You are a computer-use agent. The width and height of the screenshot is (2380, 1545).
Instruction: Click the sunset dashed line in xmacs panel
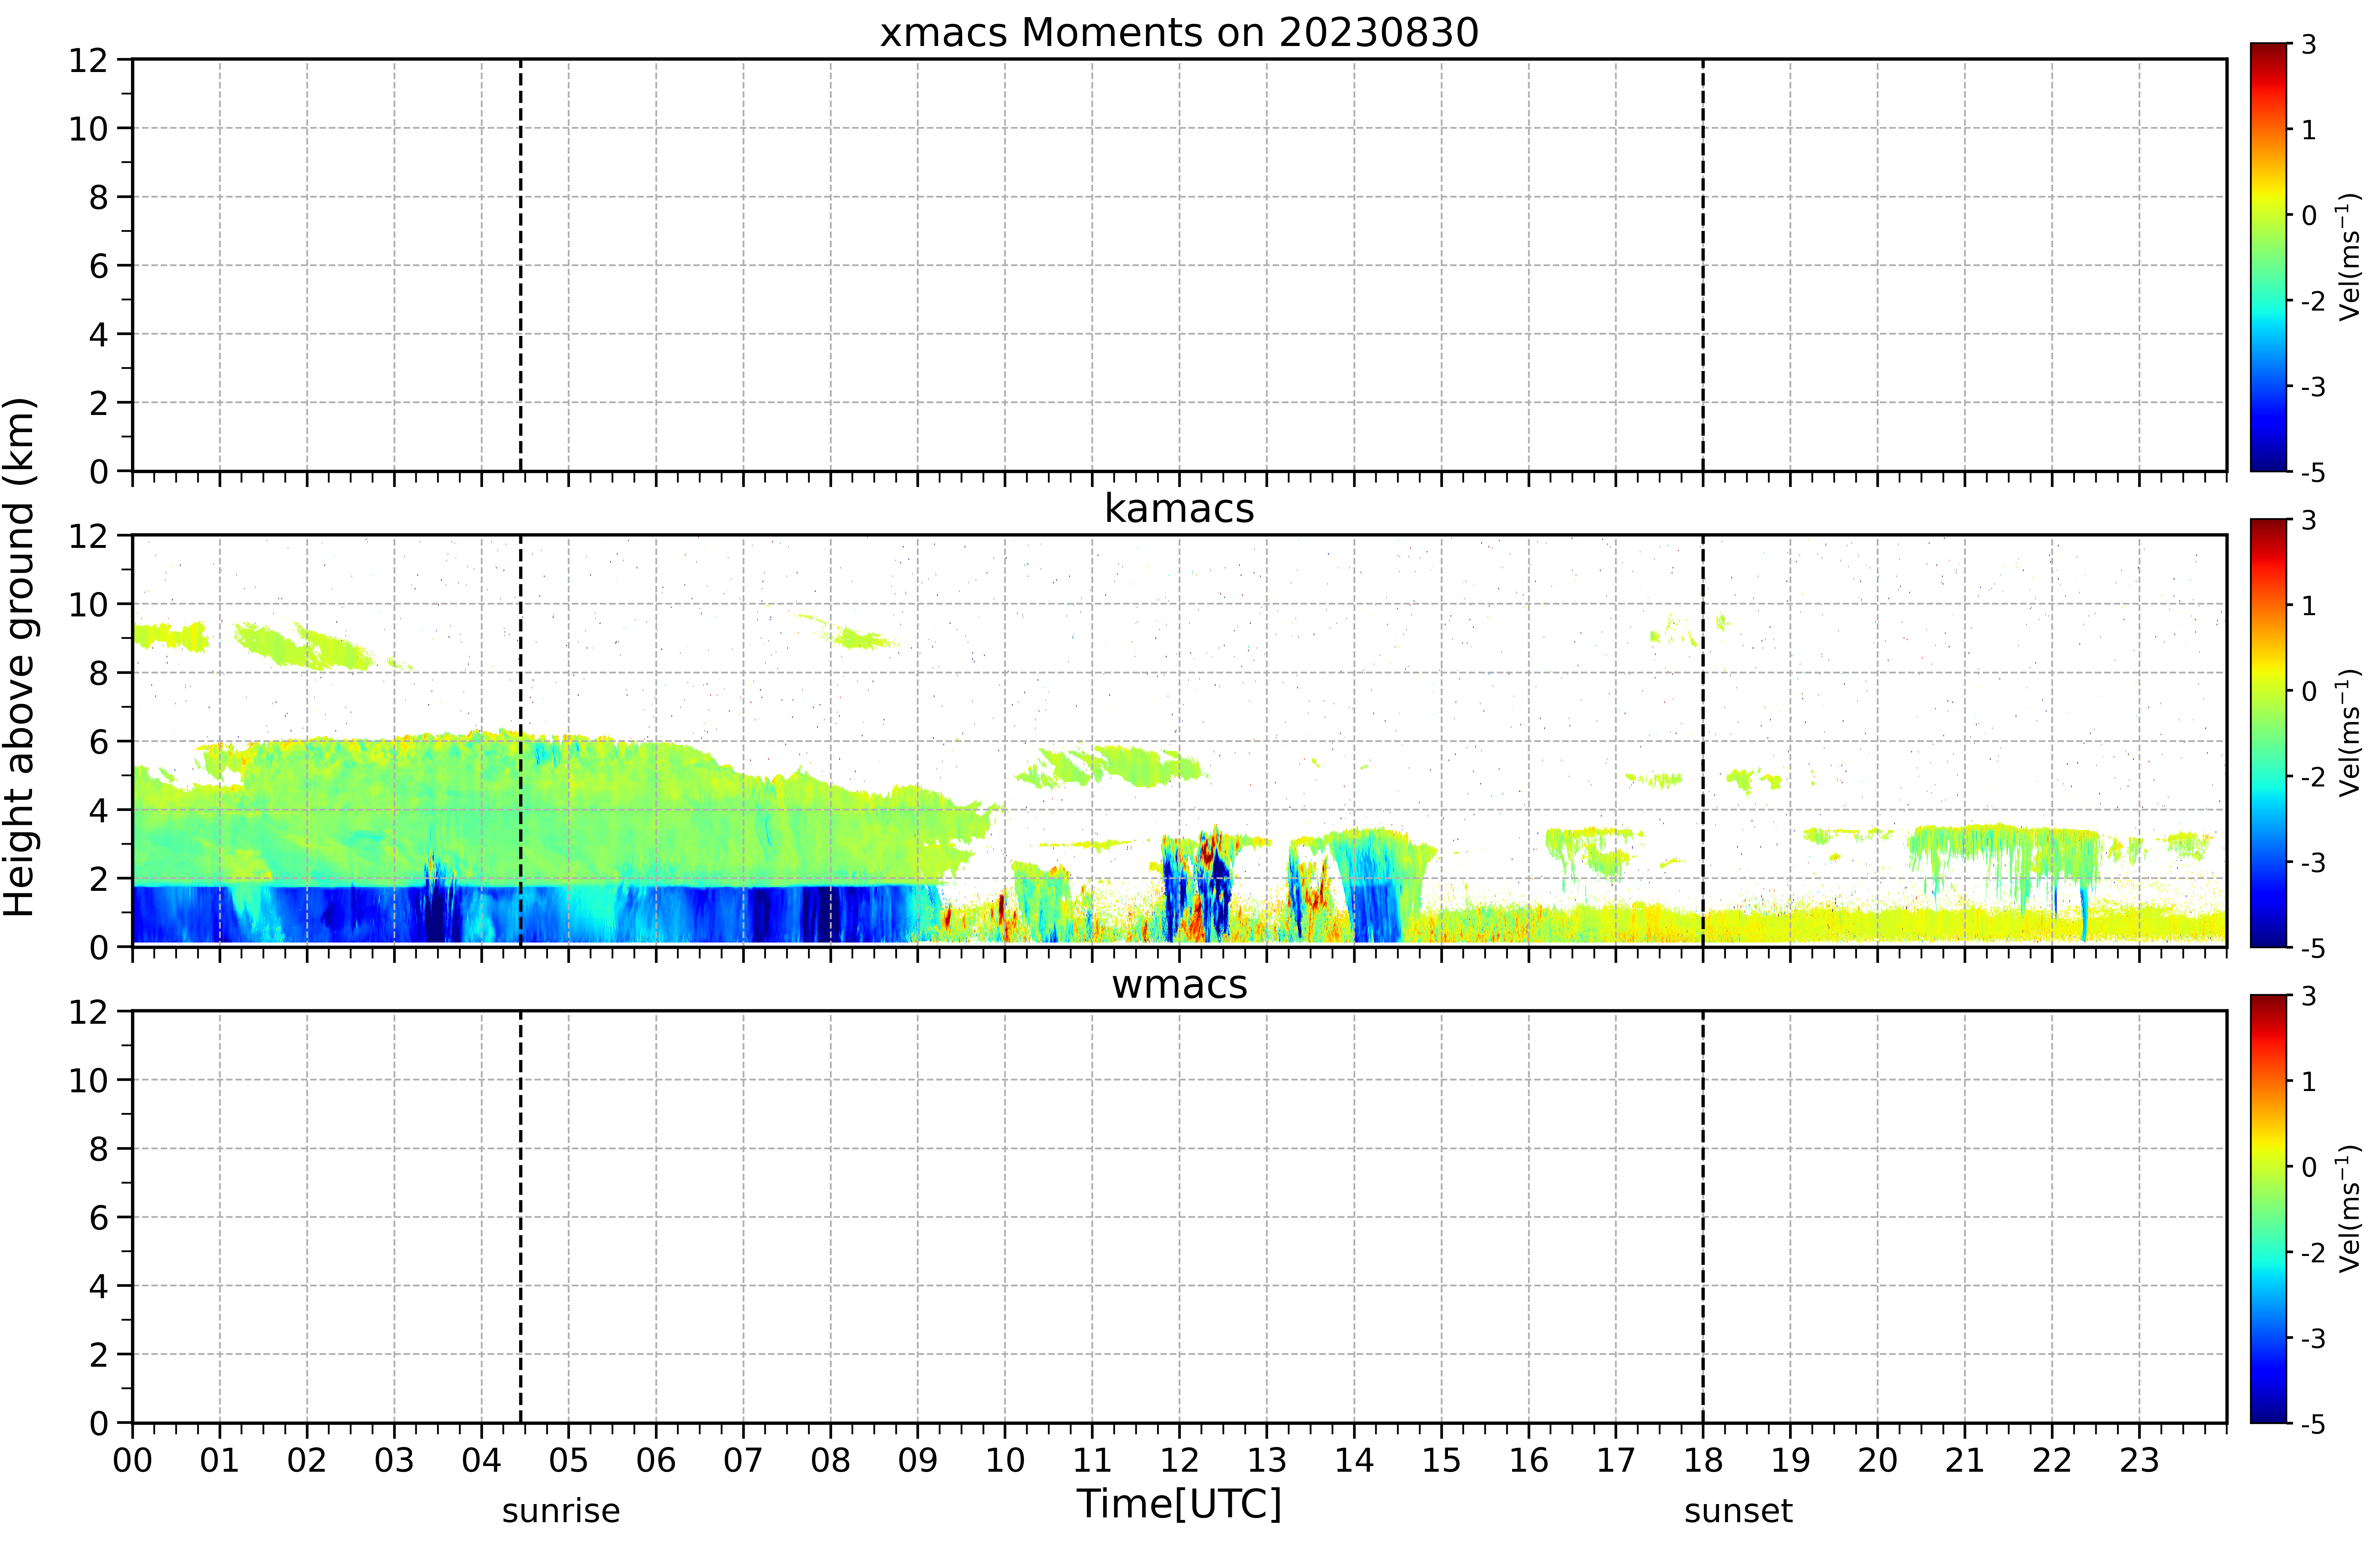[1703, 265]
